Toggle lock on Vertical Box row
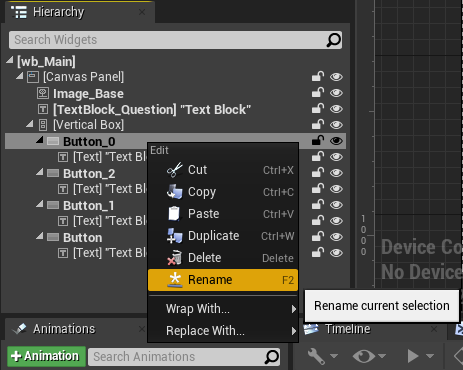463x370 pixels. (318, 125)
